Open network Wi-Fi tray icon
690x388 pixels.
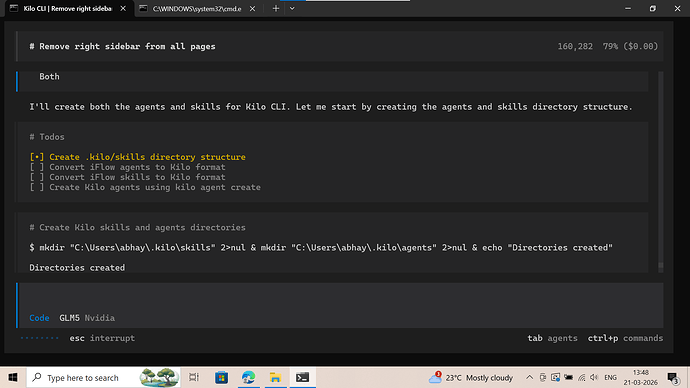581,377
